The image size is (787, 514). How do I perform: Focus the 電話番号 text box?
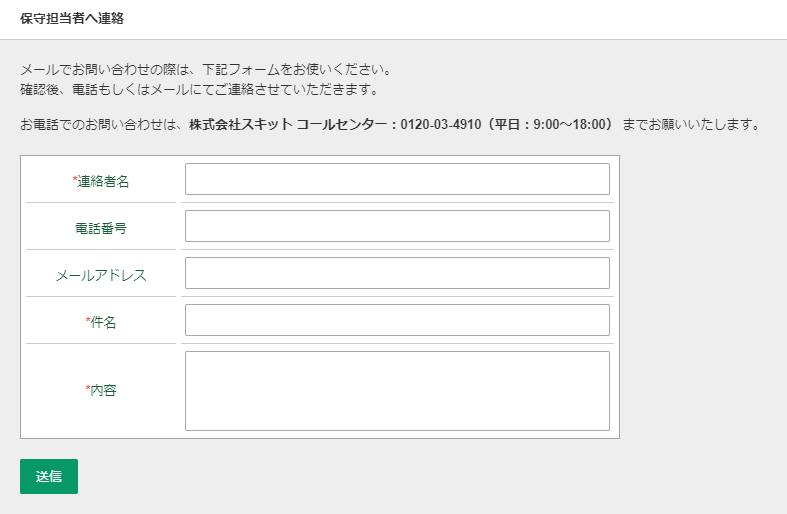click(x=397, y=226)
